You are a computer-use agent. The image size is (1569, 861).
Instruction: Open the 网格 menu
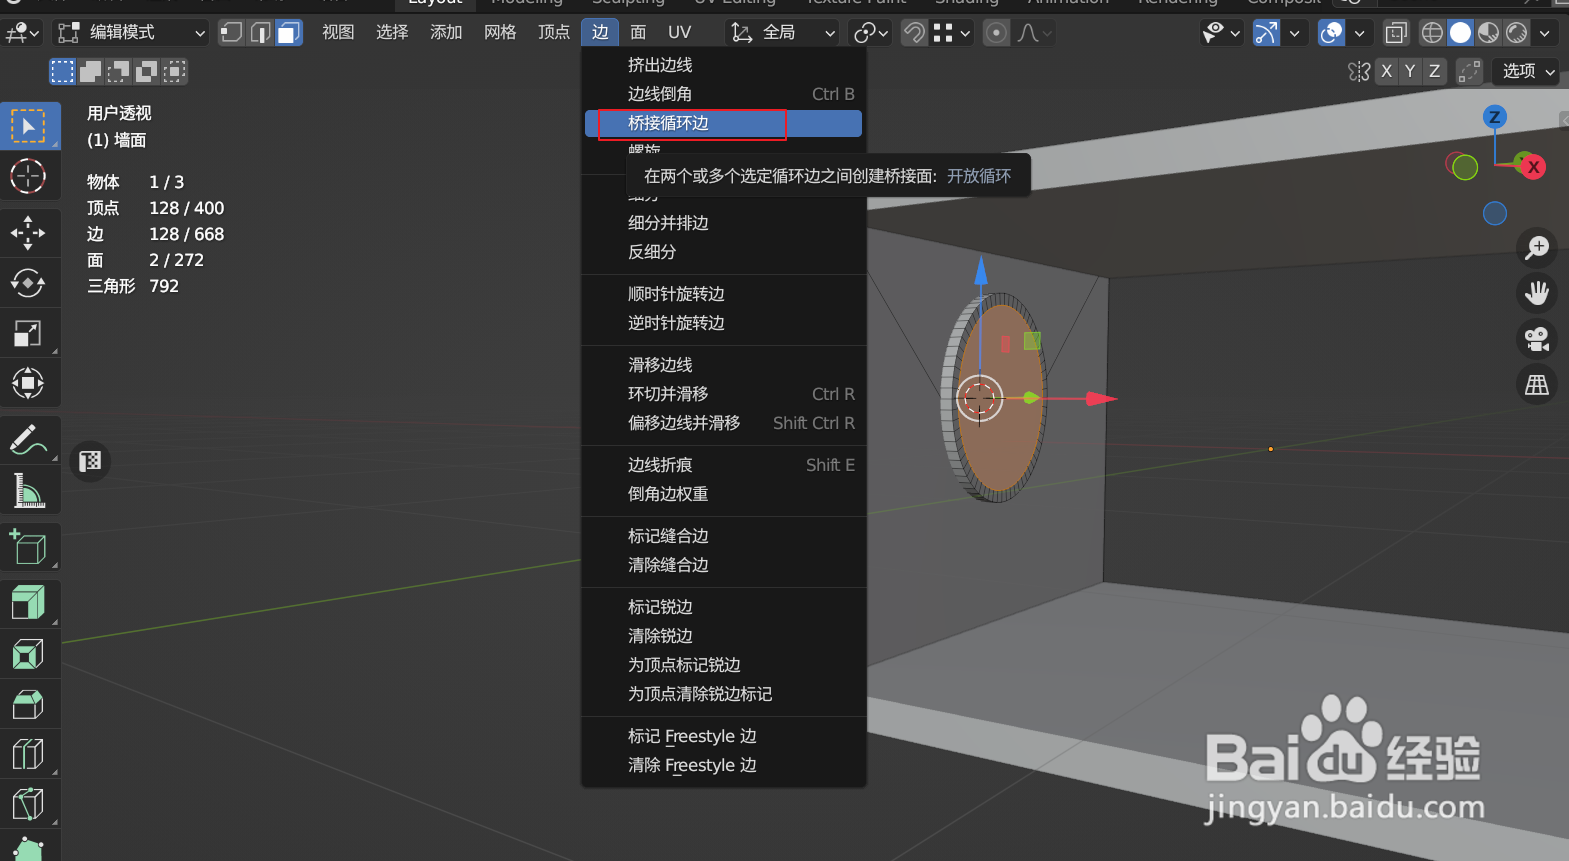tap(500, 33)
